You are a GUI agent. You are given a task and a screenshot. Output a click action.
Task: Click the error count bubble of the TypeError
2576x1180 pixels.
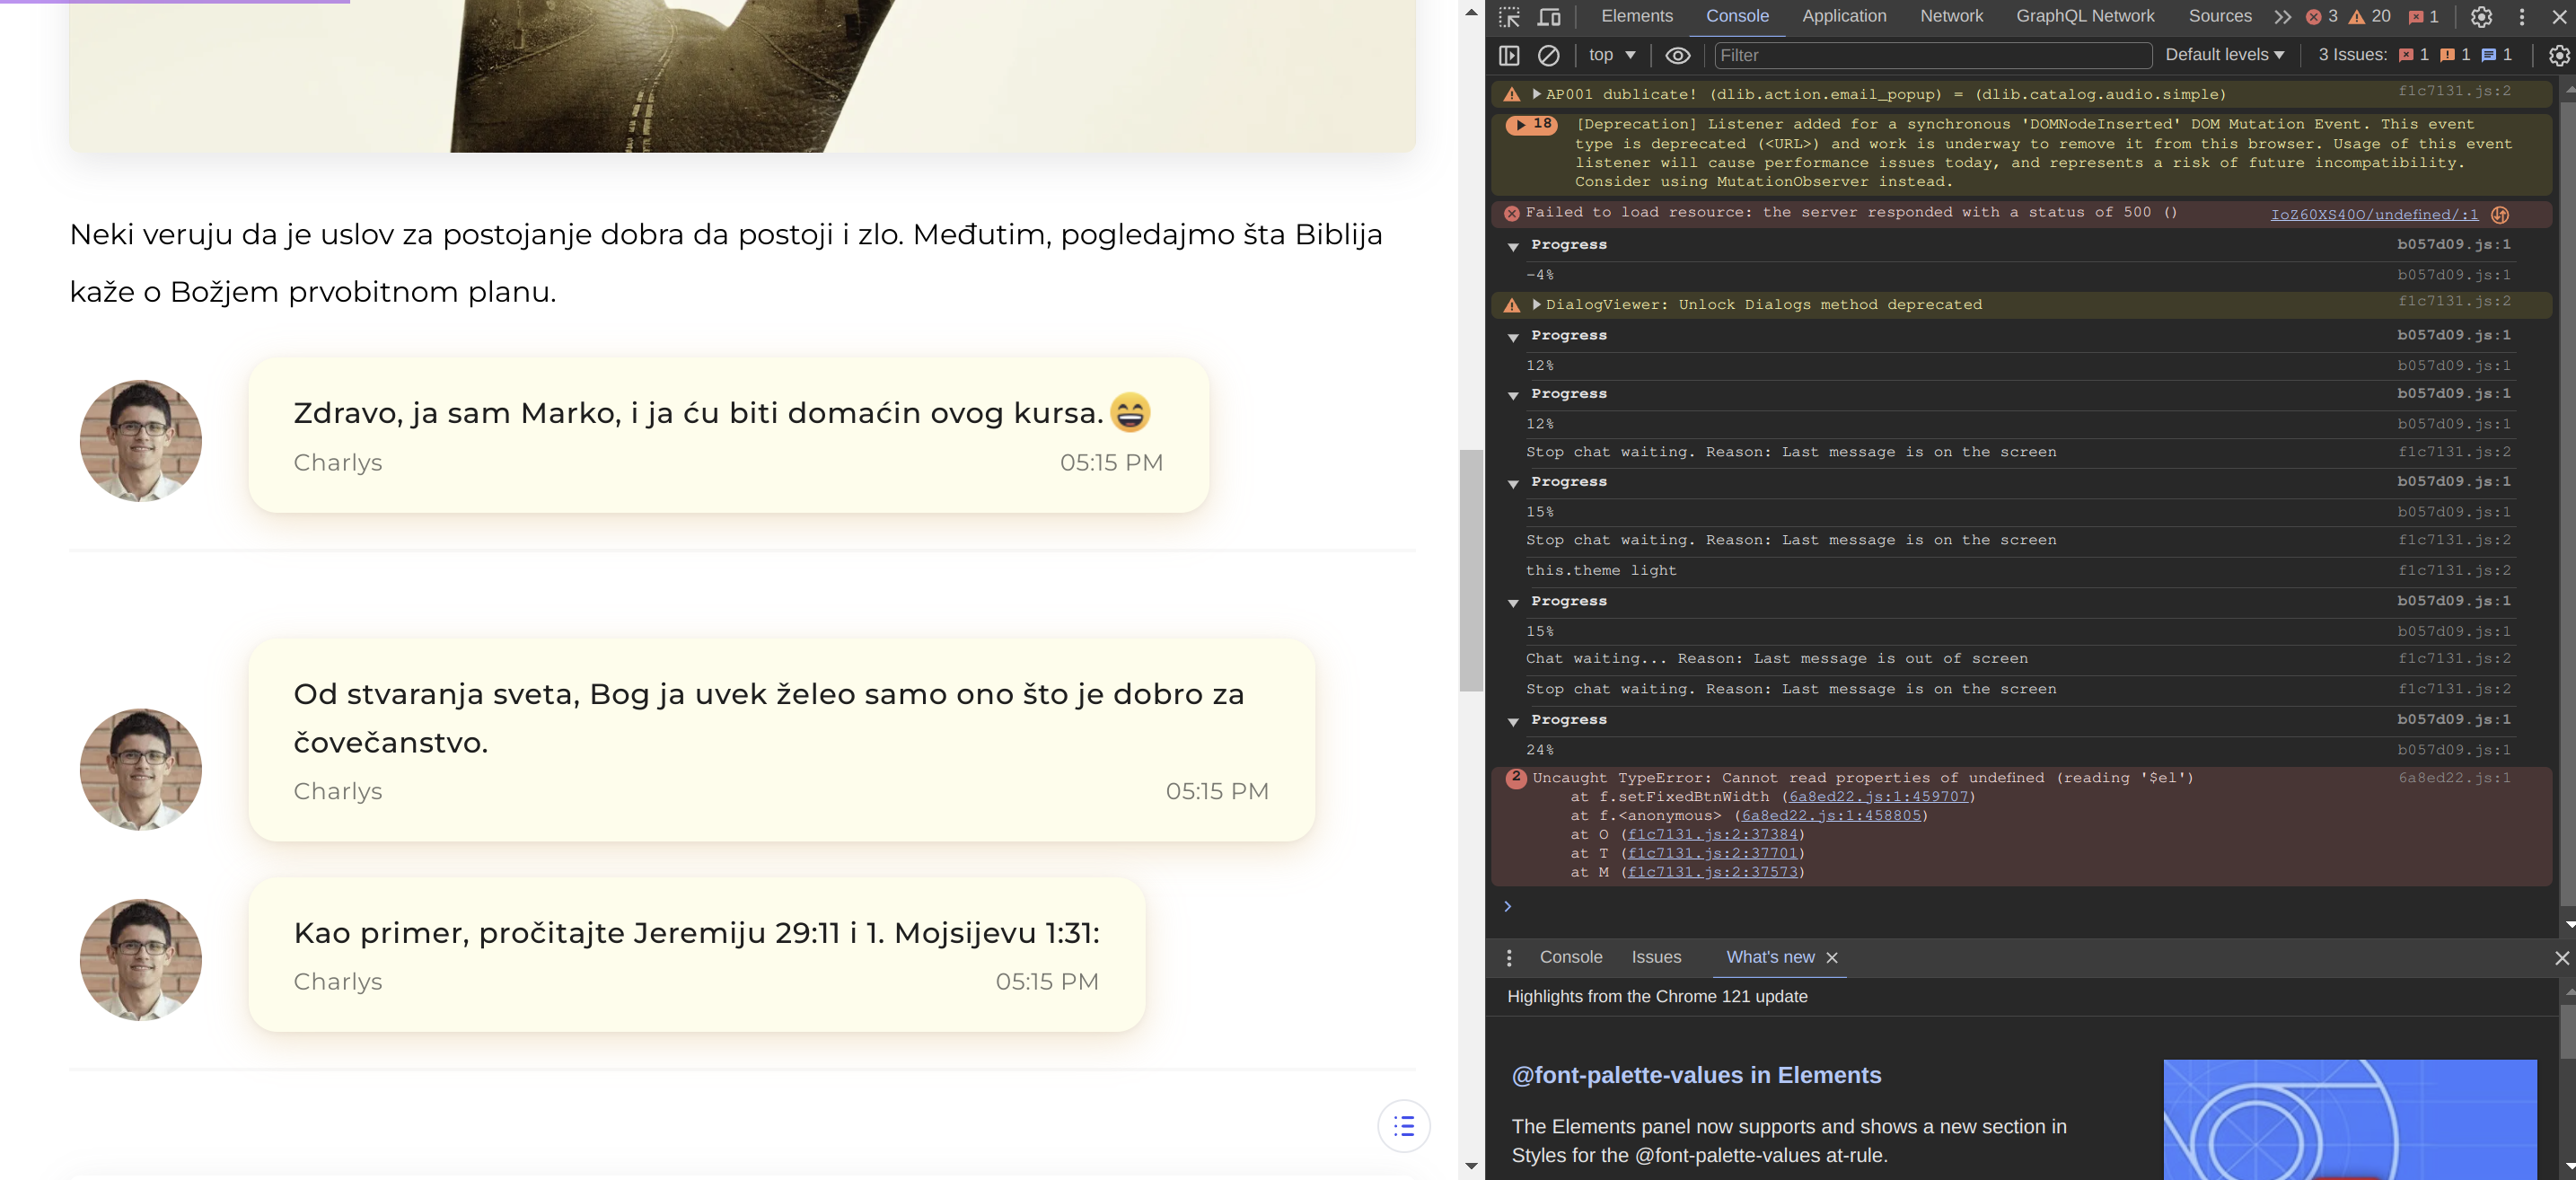pyautogui.click(x=1516, y=779)
